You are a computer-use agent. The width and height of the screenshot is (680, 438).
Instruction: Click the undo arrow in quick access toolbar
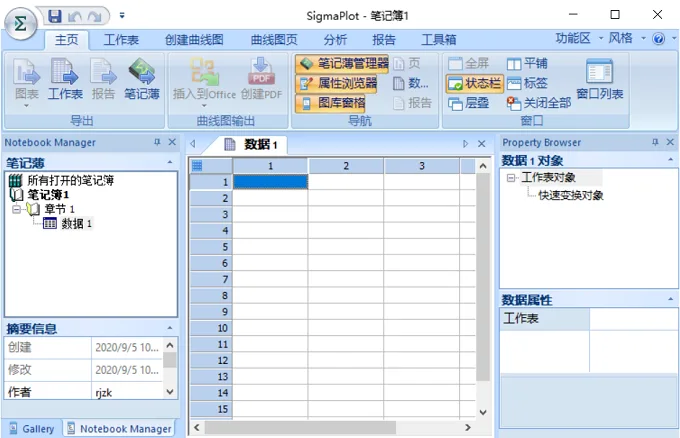click(75, 16)
